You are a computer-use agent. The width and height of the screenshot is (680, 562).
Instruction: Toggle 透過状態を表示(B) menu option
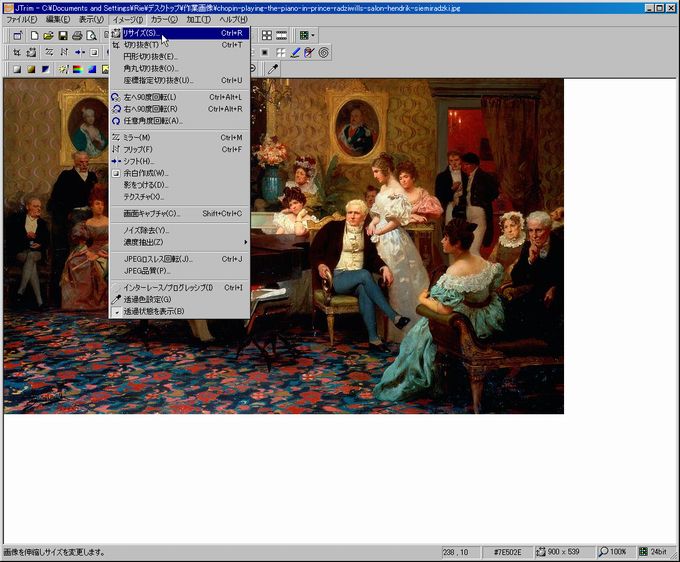click(x=180, y=311)
